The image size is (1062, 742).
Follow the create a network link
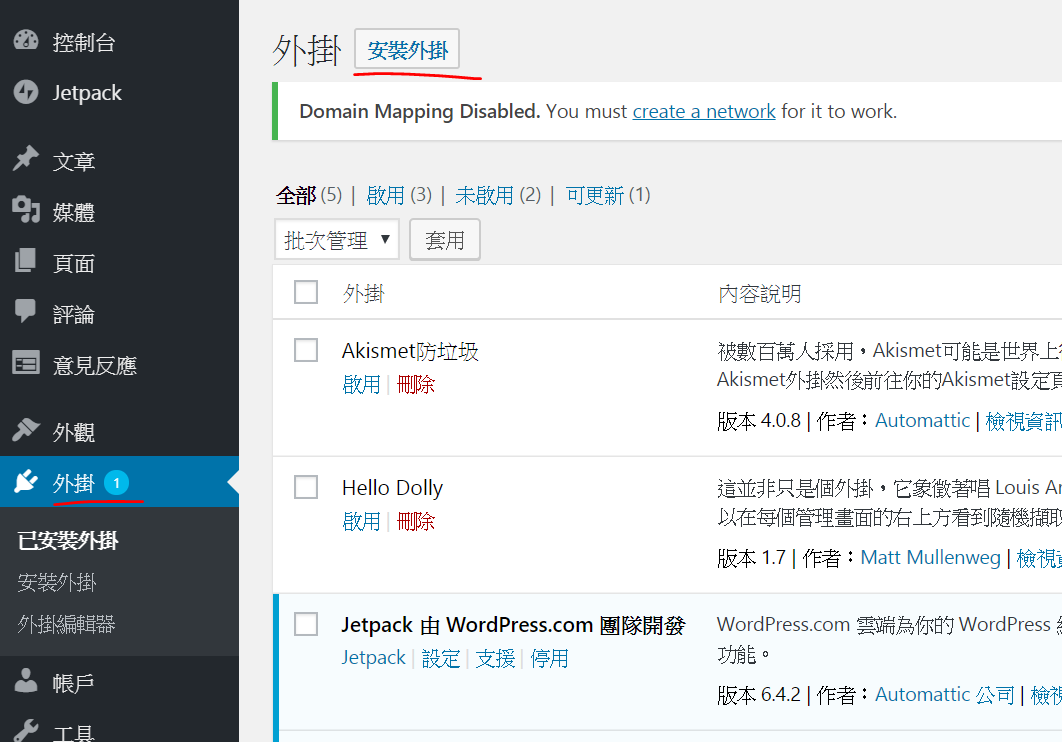704,111
